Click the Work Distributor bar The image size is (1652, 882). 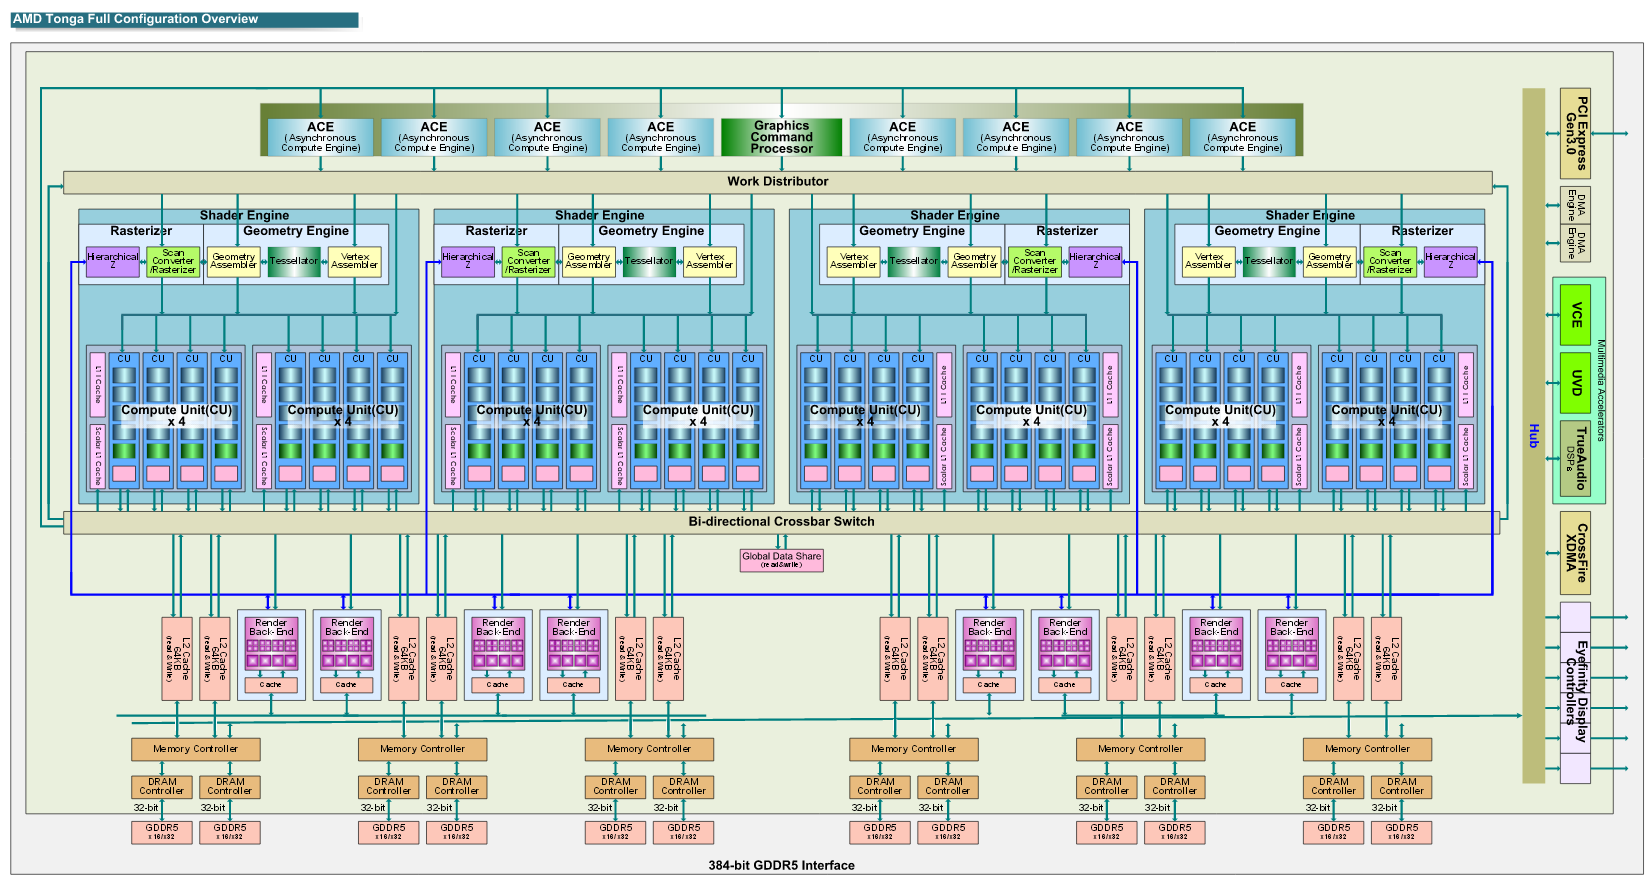pyautogui.click(x=778, y=182)
